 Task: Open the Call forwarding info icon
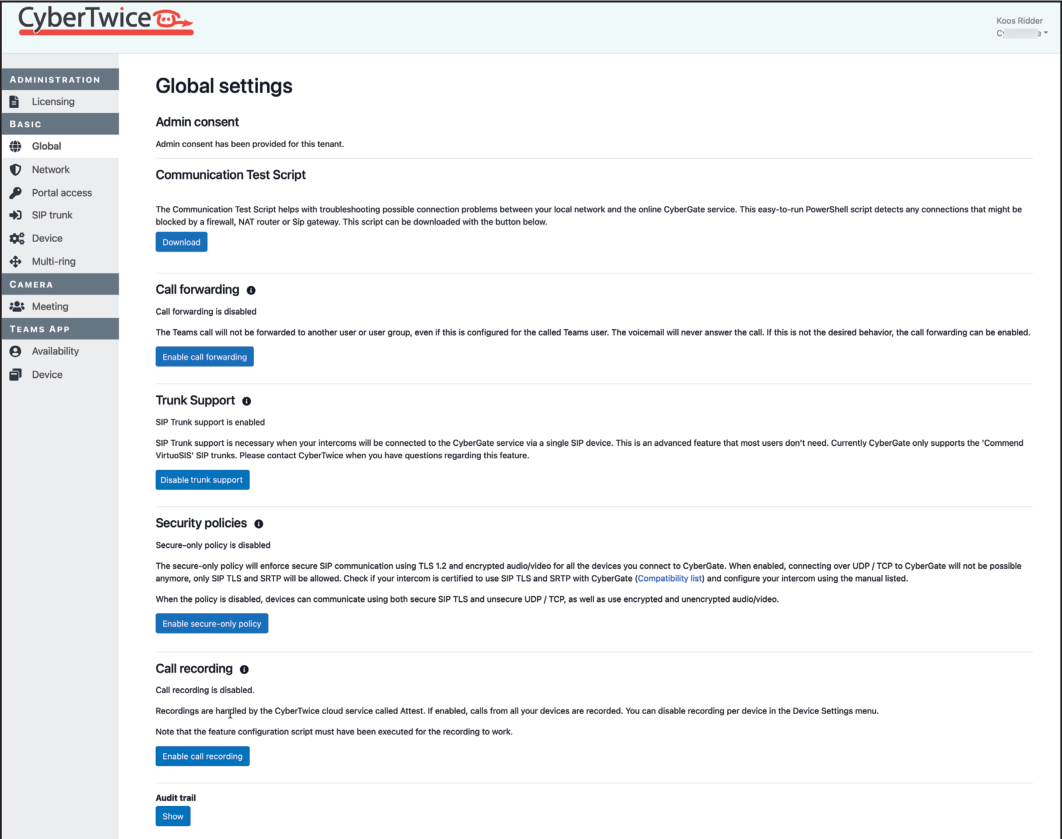tap(250, 290)
